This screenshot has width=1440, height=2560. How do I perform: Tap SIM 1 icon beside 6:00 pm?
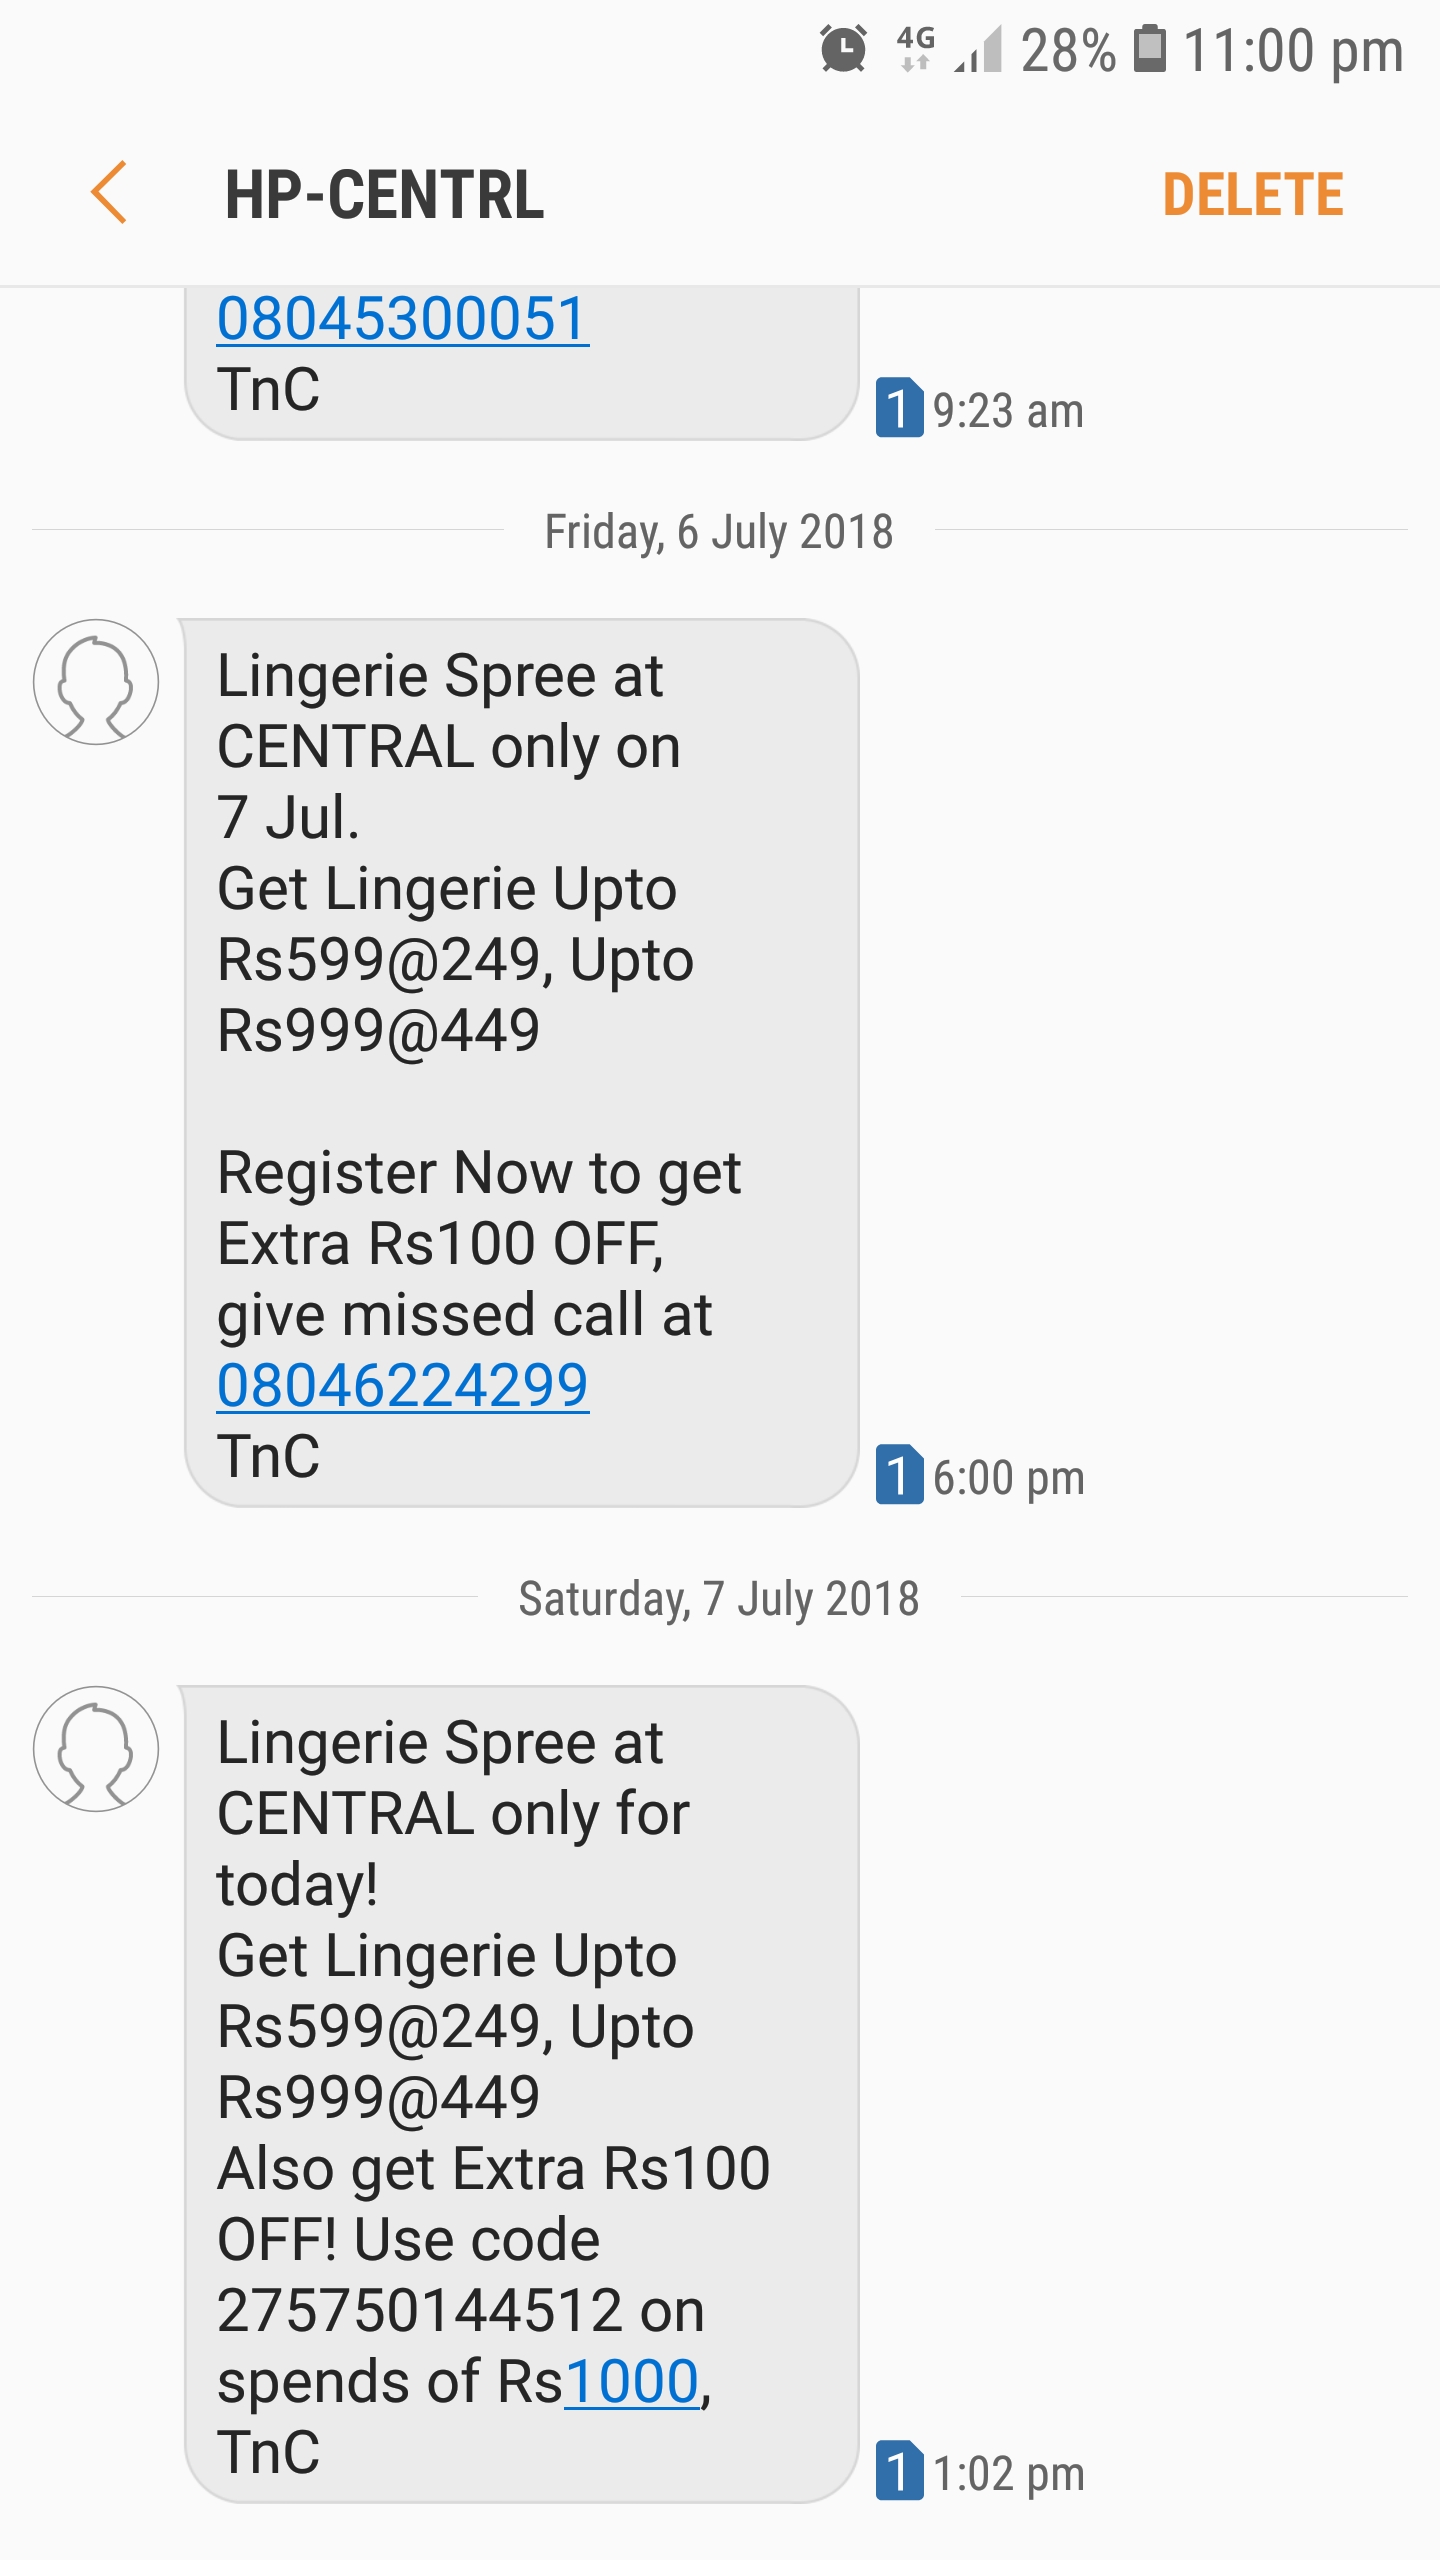898,1475
